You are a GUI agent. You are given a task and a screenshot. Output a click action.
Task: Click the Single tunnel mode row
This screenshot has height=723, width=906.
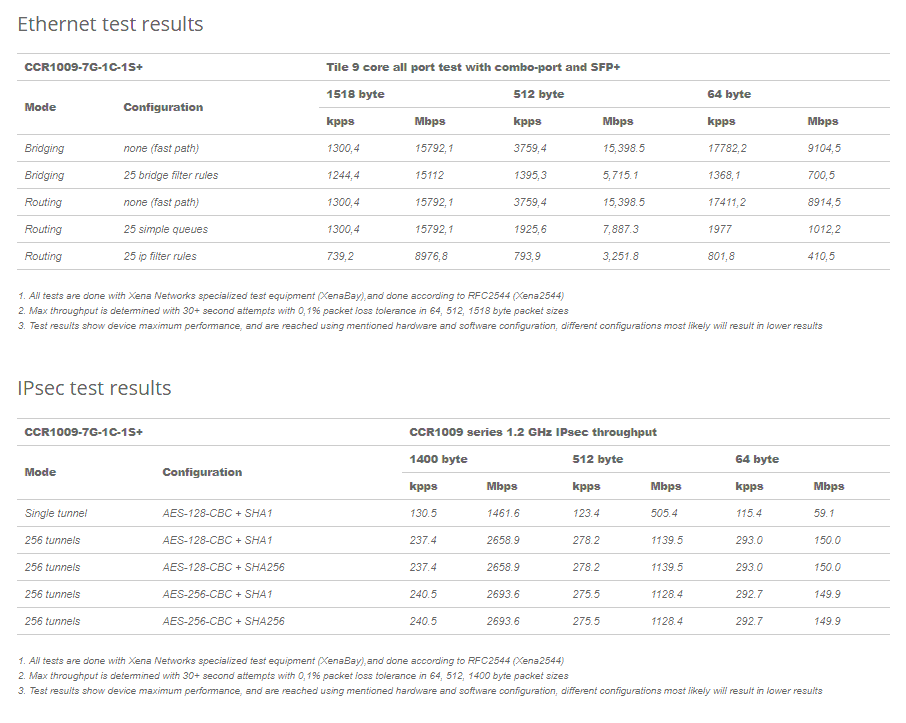coord(454,513)
